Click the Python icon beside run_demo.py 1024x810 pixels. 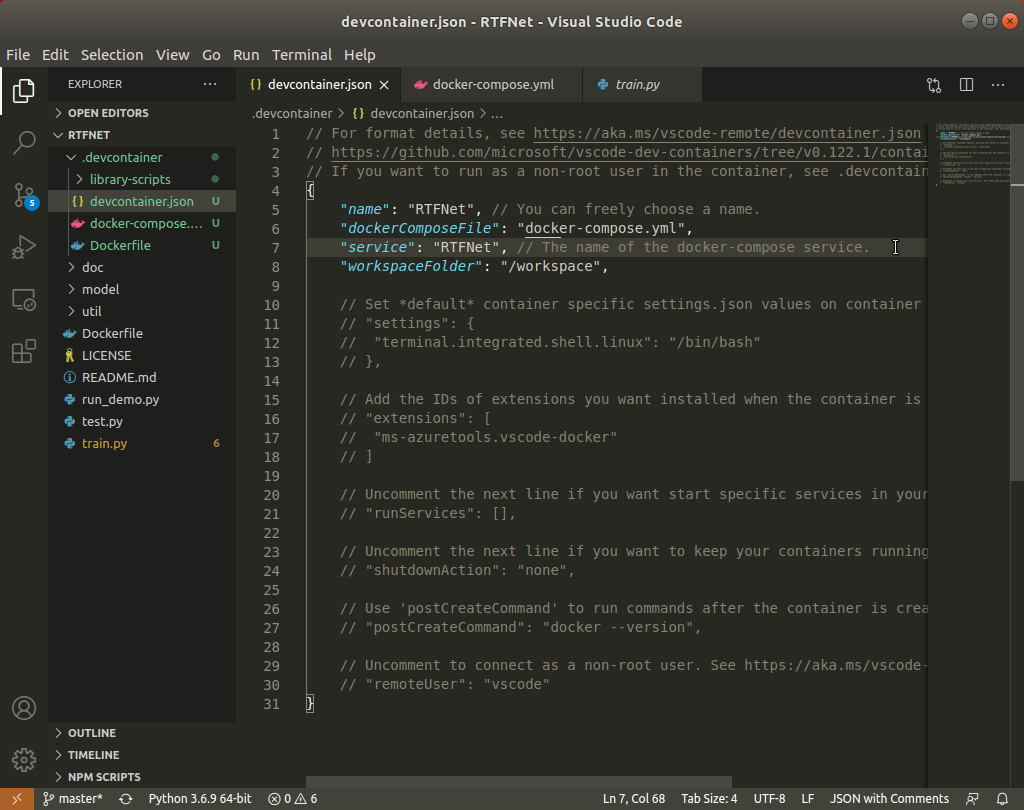click(70, 400)
